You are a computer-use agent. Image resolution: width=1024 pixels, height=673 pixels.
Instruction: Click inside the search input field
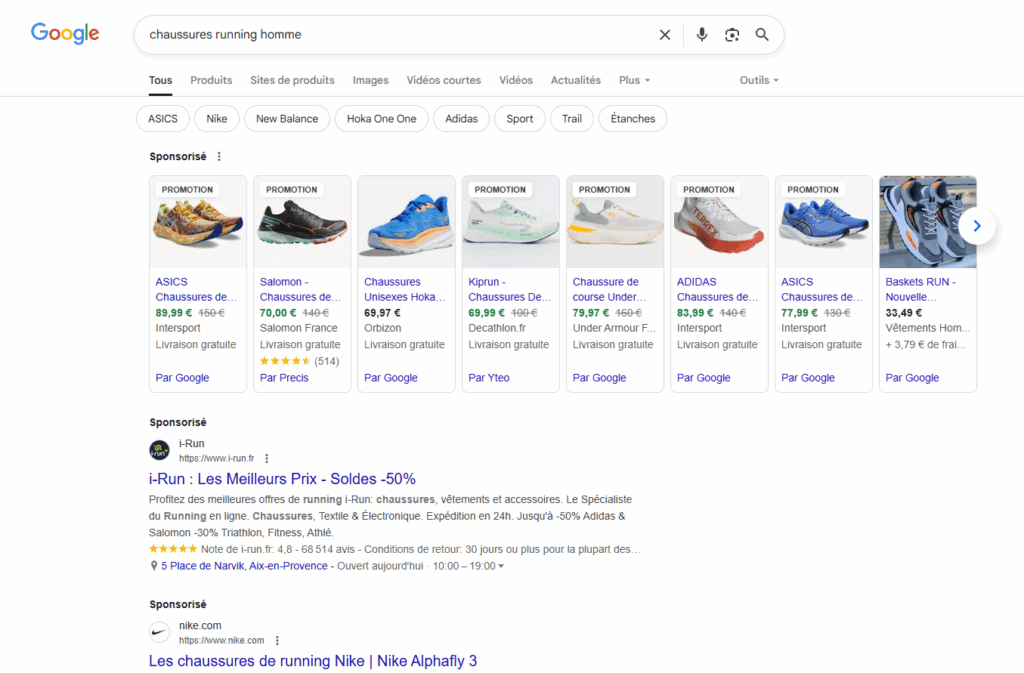click(x=398, y=35)
